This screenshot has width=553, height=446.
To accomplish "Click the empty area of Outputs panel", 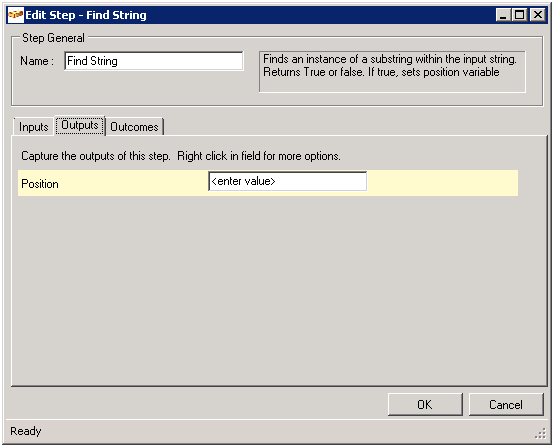I will 279,289.
